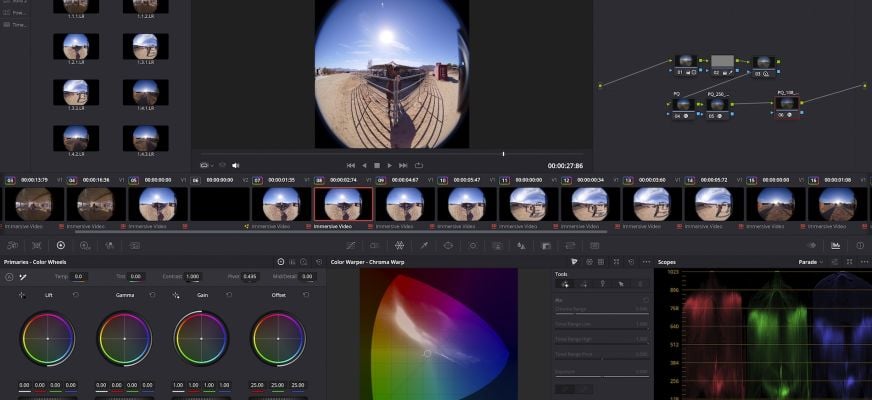Pick white point beside Gain
This screenshot has width=872, height=400.
point(176,295)
